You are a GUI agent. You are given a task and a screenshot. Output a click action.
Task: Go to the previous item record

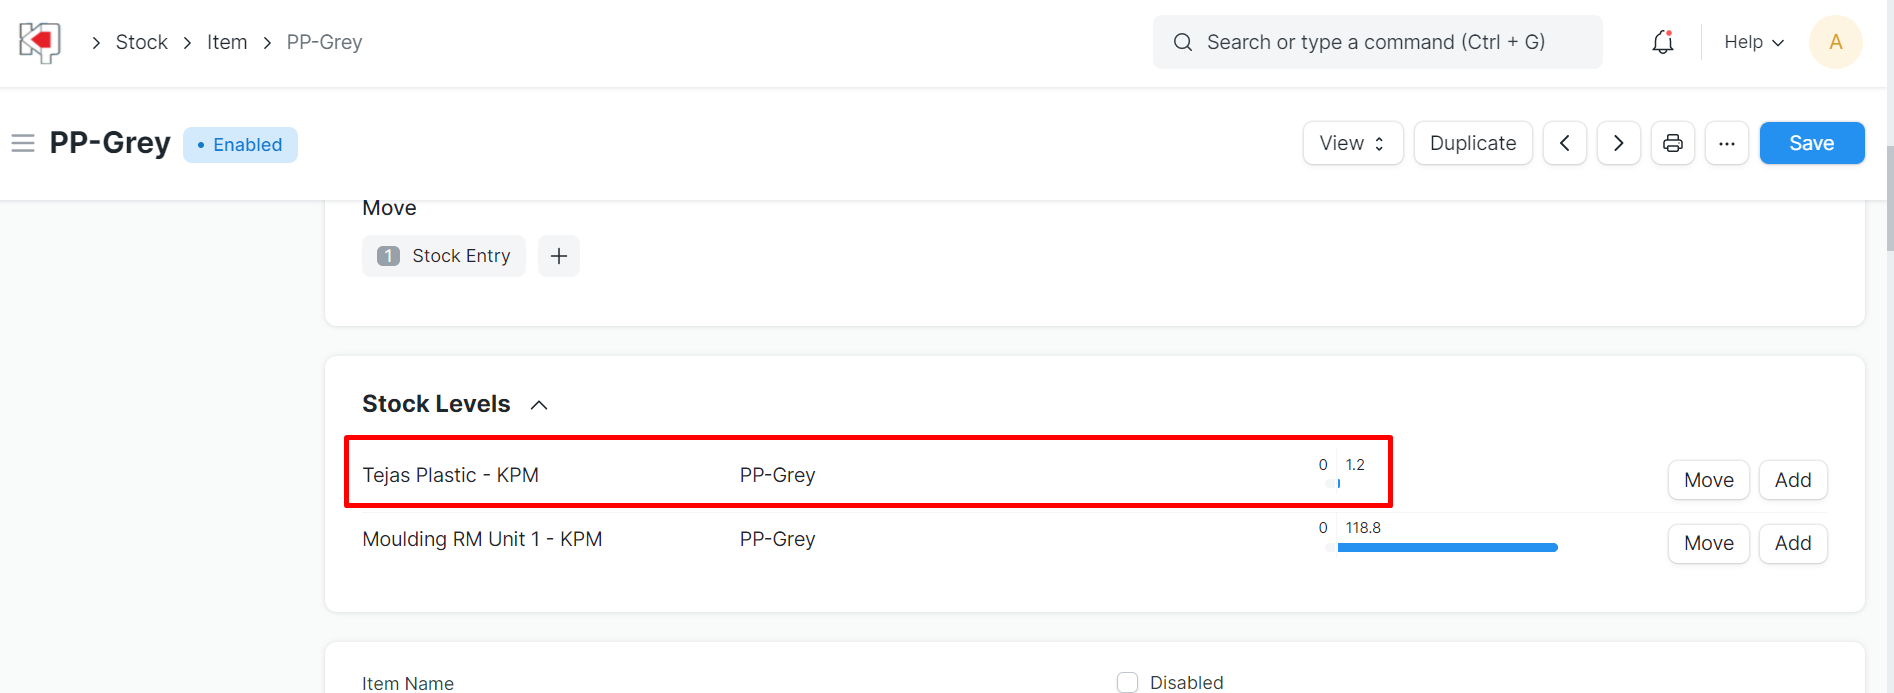1565,143
